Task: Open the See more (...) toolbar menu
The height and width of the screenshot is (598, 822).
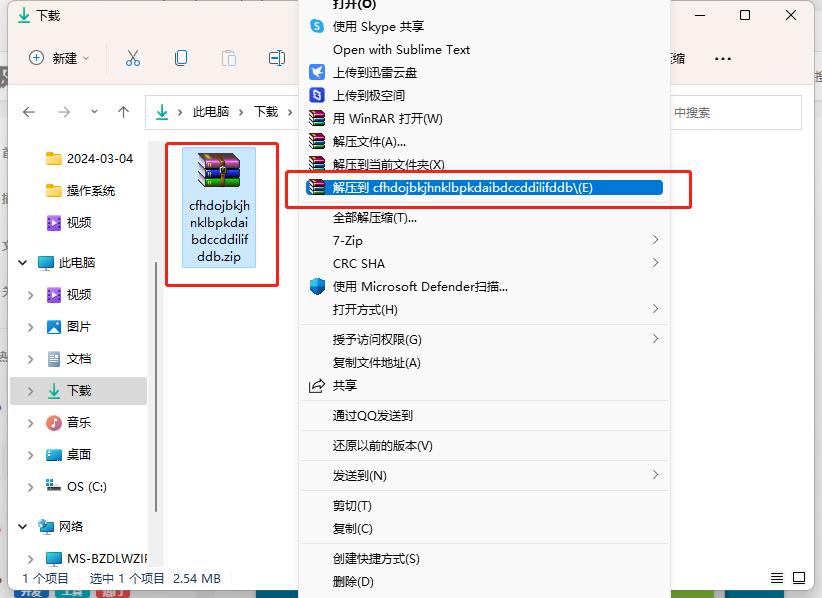Action: click(x=722, y=58)
